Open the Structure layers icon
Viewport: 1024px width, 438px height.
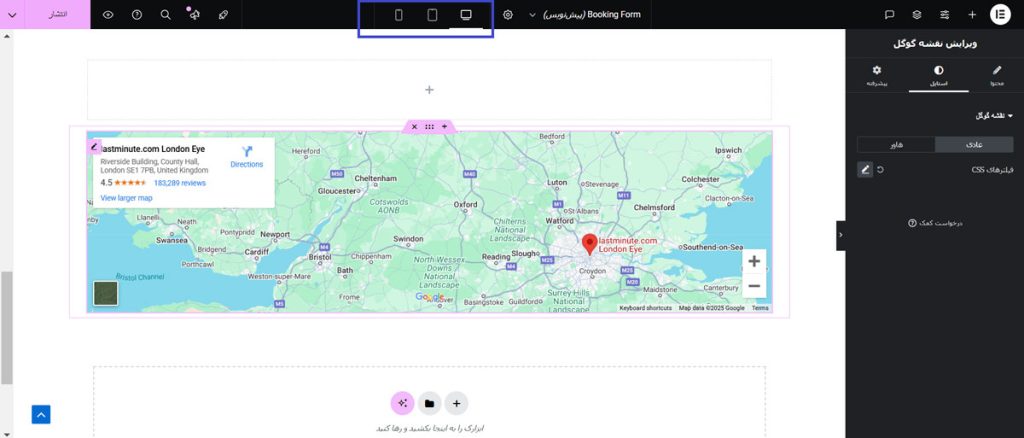pyautogui.click(x=917, y=15)
